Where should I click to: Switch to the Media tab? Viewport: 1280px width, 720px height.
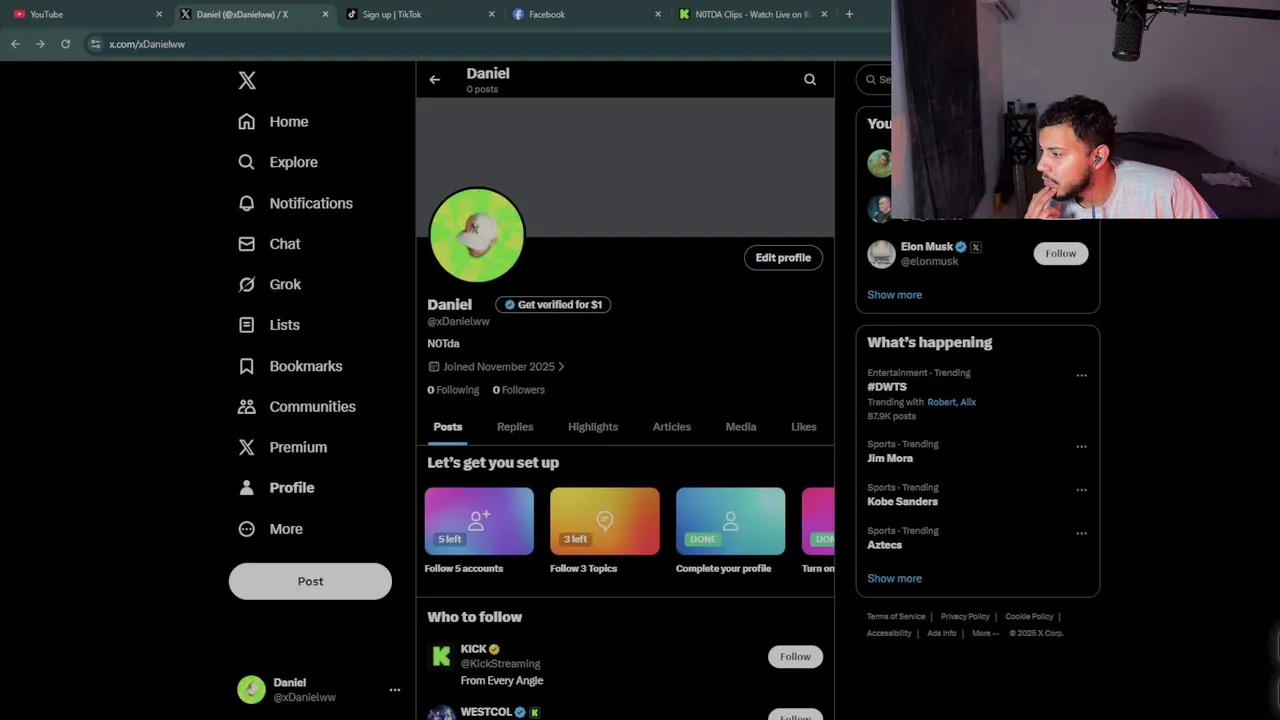click(741, 427)
